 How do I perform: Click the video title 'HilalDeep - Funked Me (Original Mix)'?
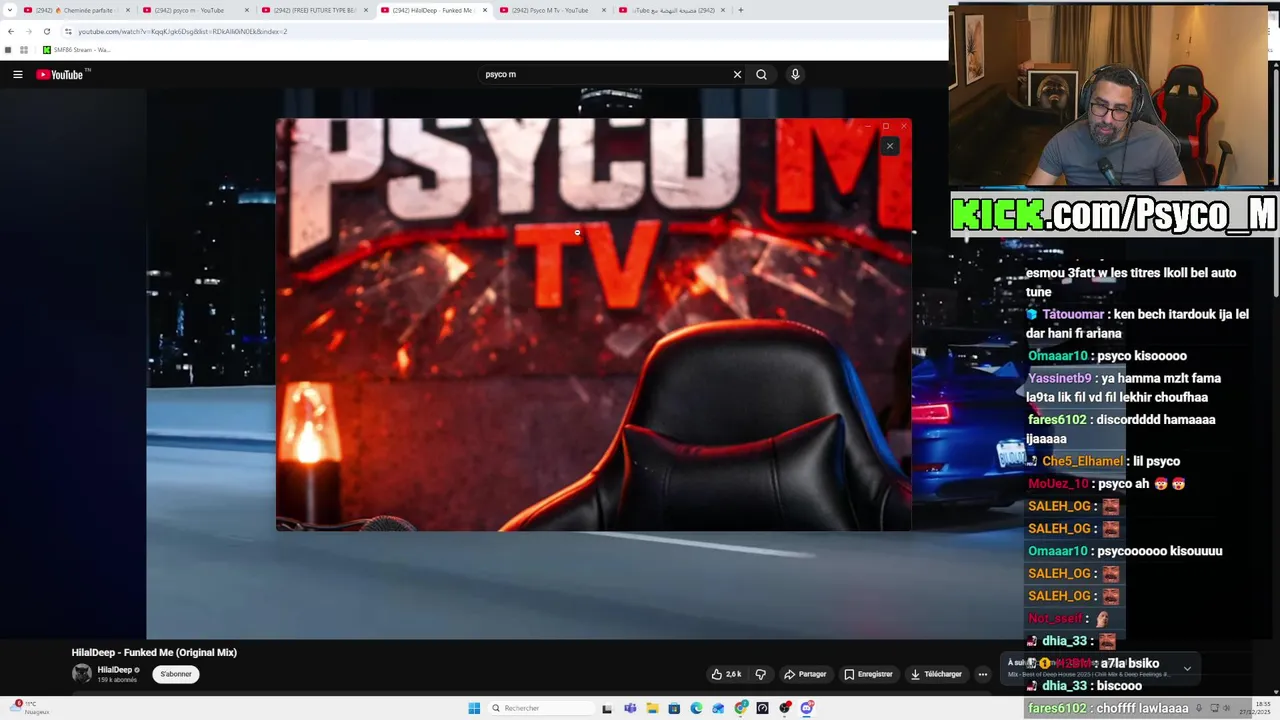(x=154, y=652)
